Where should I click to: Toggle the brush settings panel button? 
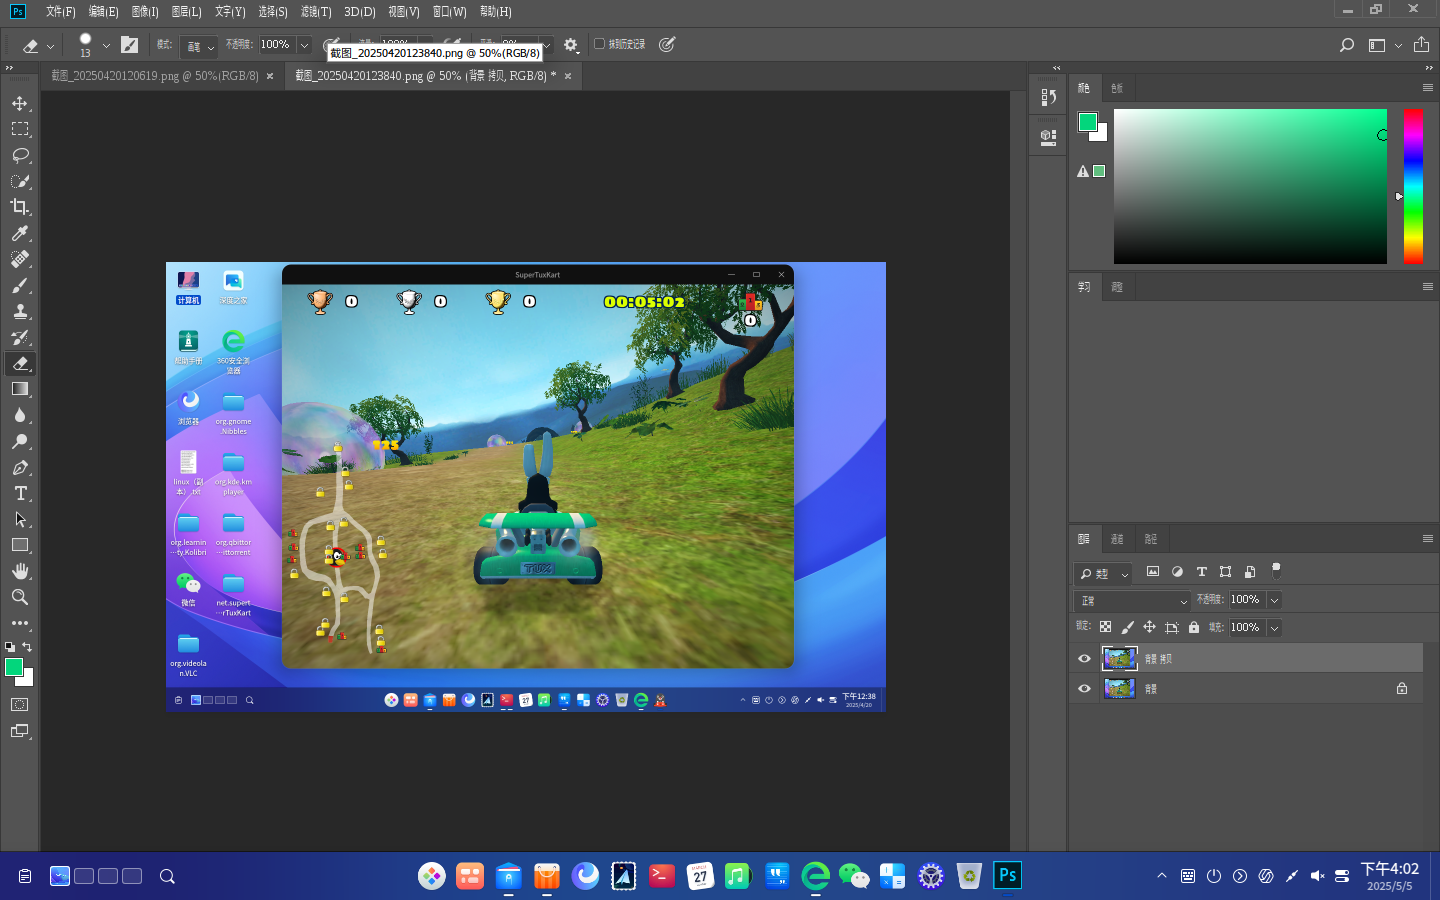[x=130, y=45]
